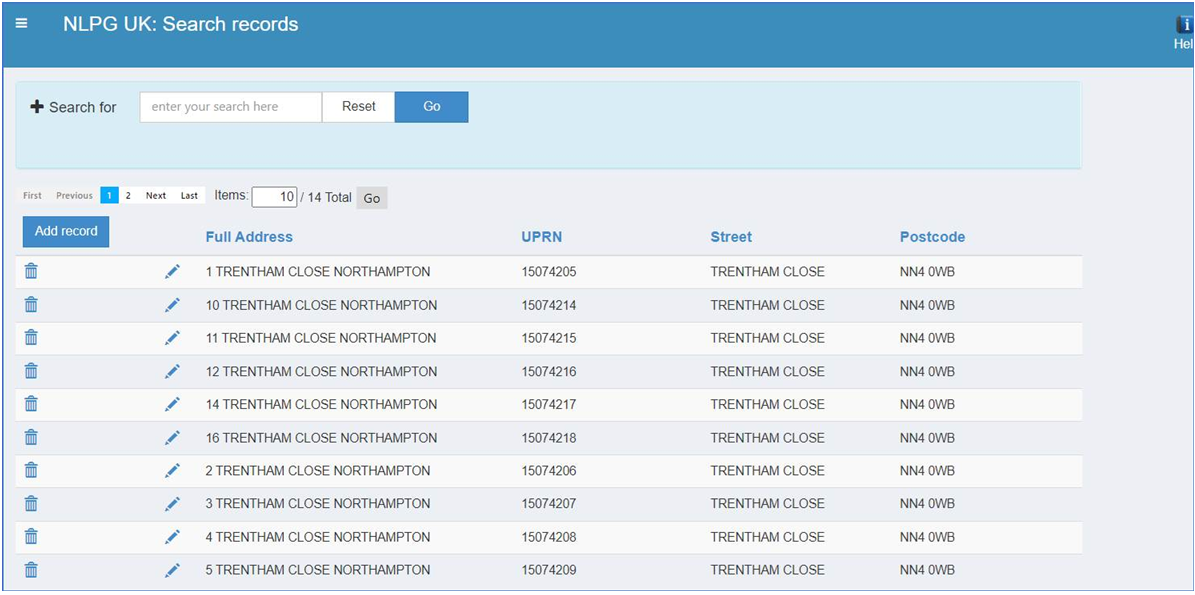The height and width of the screenshot is (595, 1195).
Task: Select UPRN 15074206 cell
Action: [x=549, y=471]
